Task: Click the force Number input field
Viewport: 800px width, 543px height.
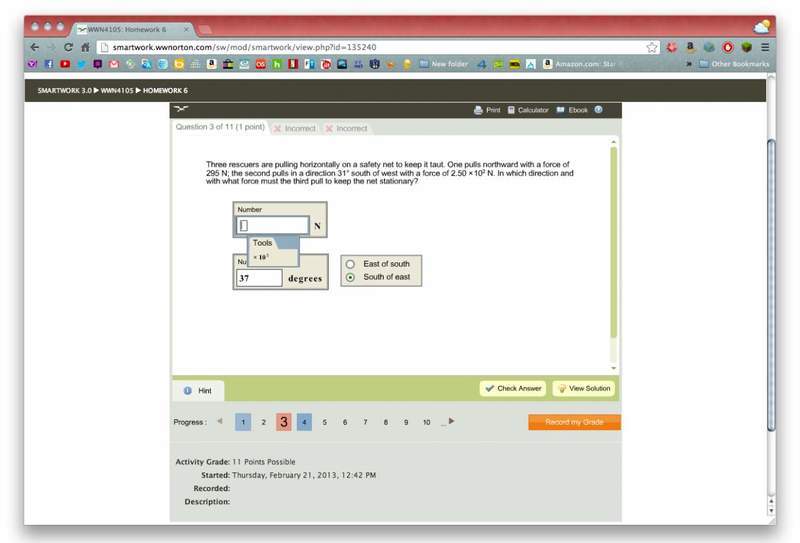Action: tap(272, 225)
